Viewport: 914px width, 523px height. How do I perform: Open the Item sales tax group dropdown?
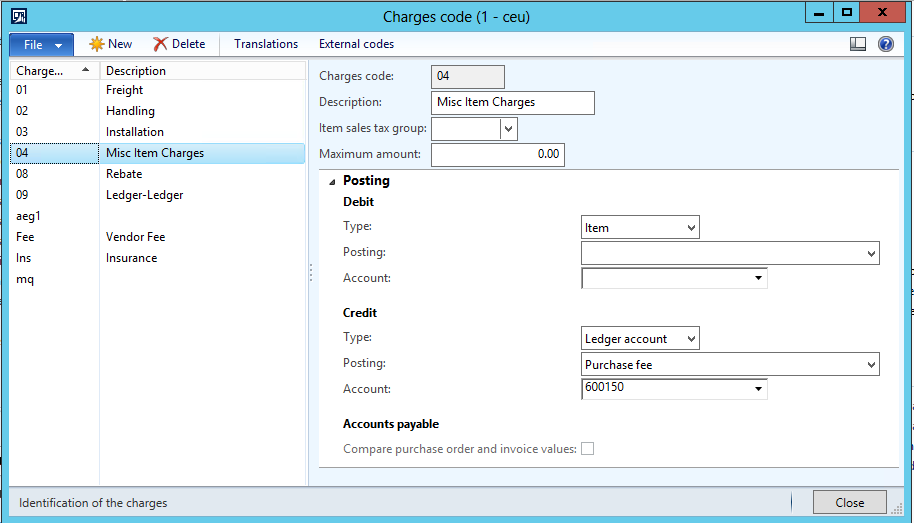pyautogui.click(x=508, y=129)
